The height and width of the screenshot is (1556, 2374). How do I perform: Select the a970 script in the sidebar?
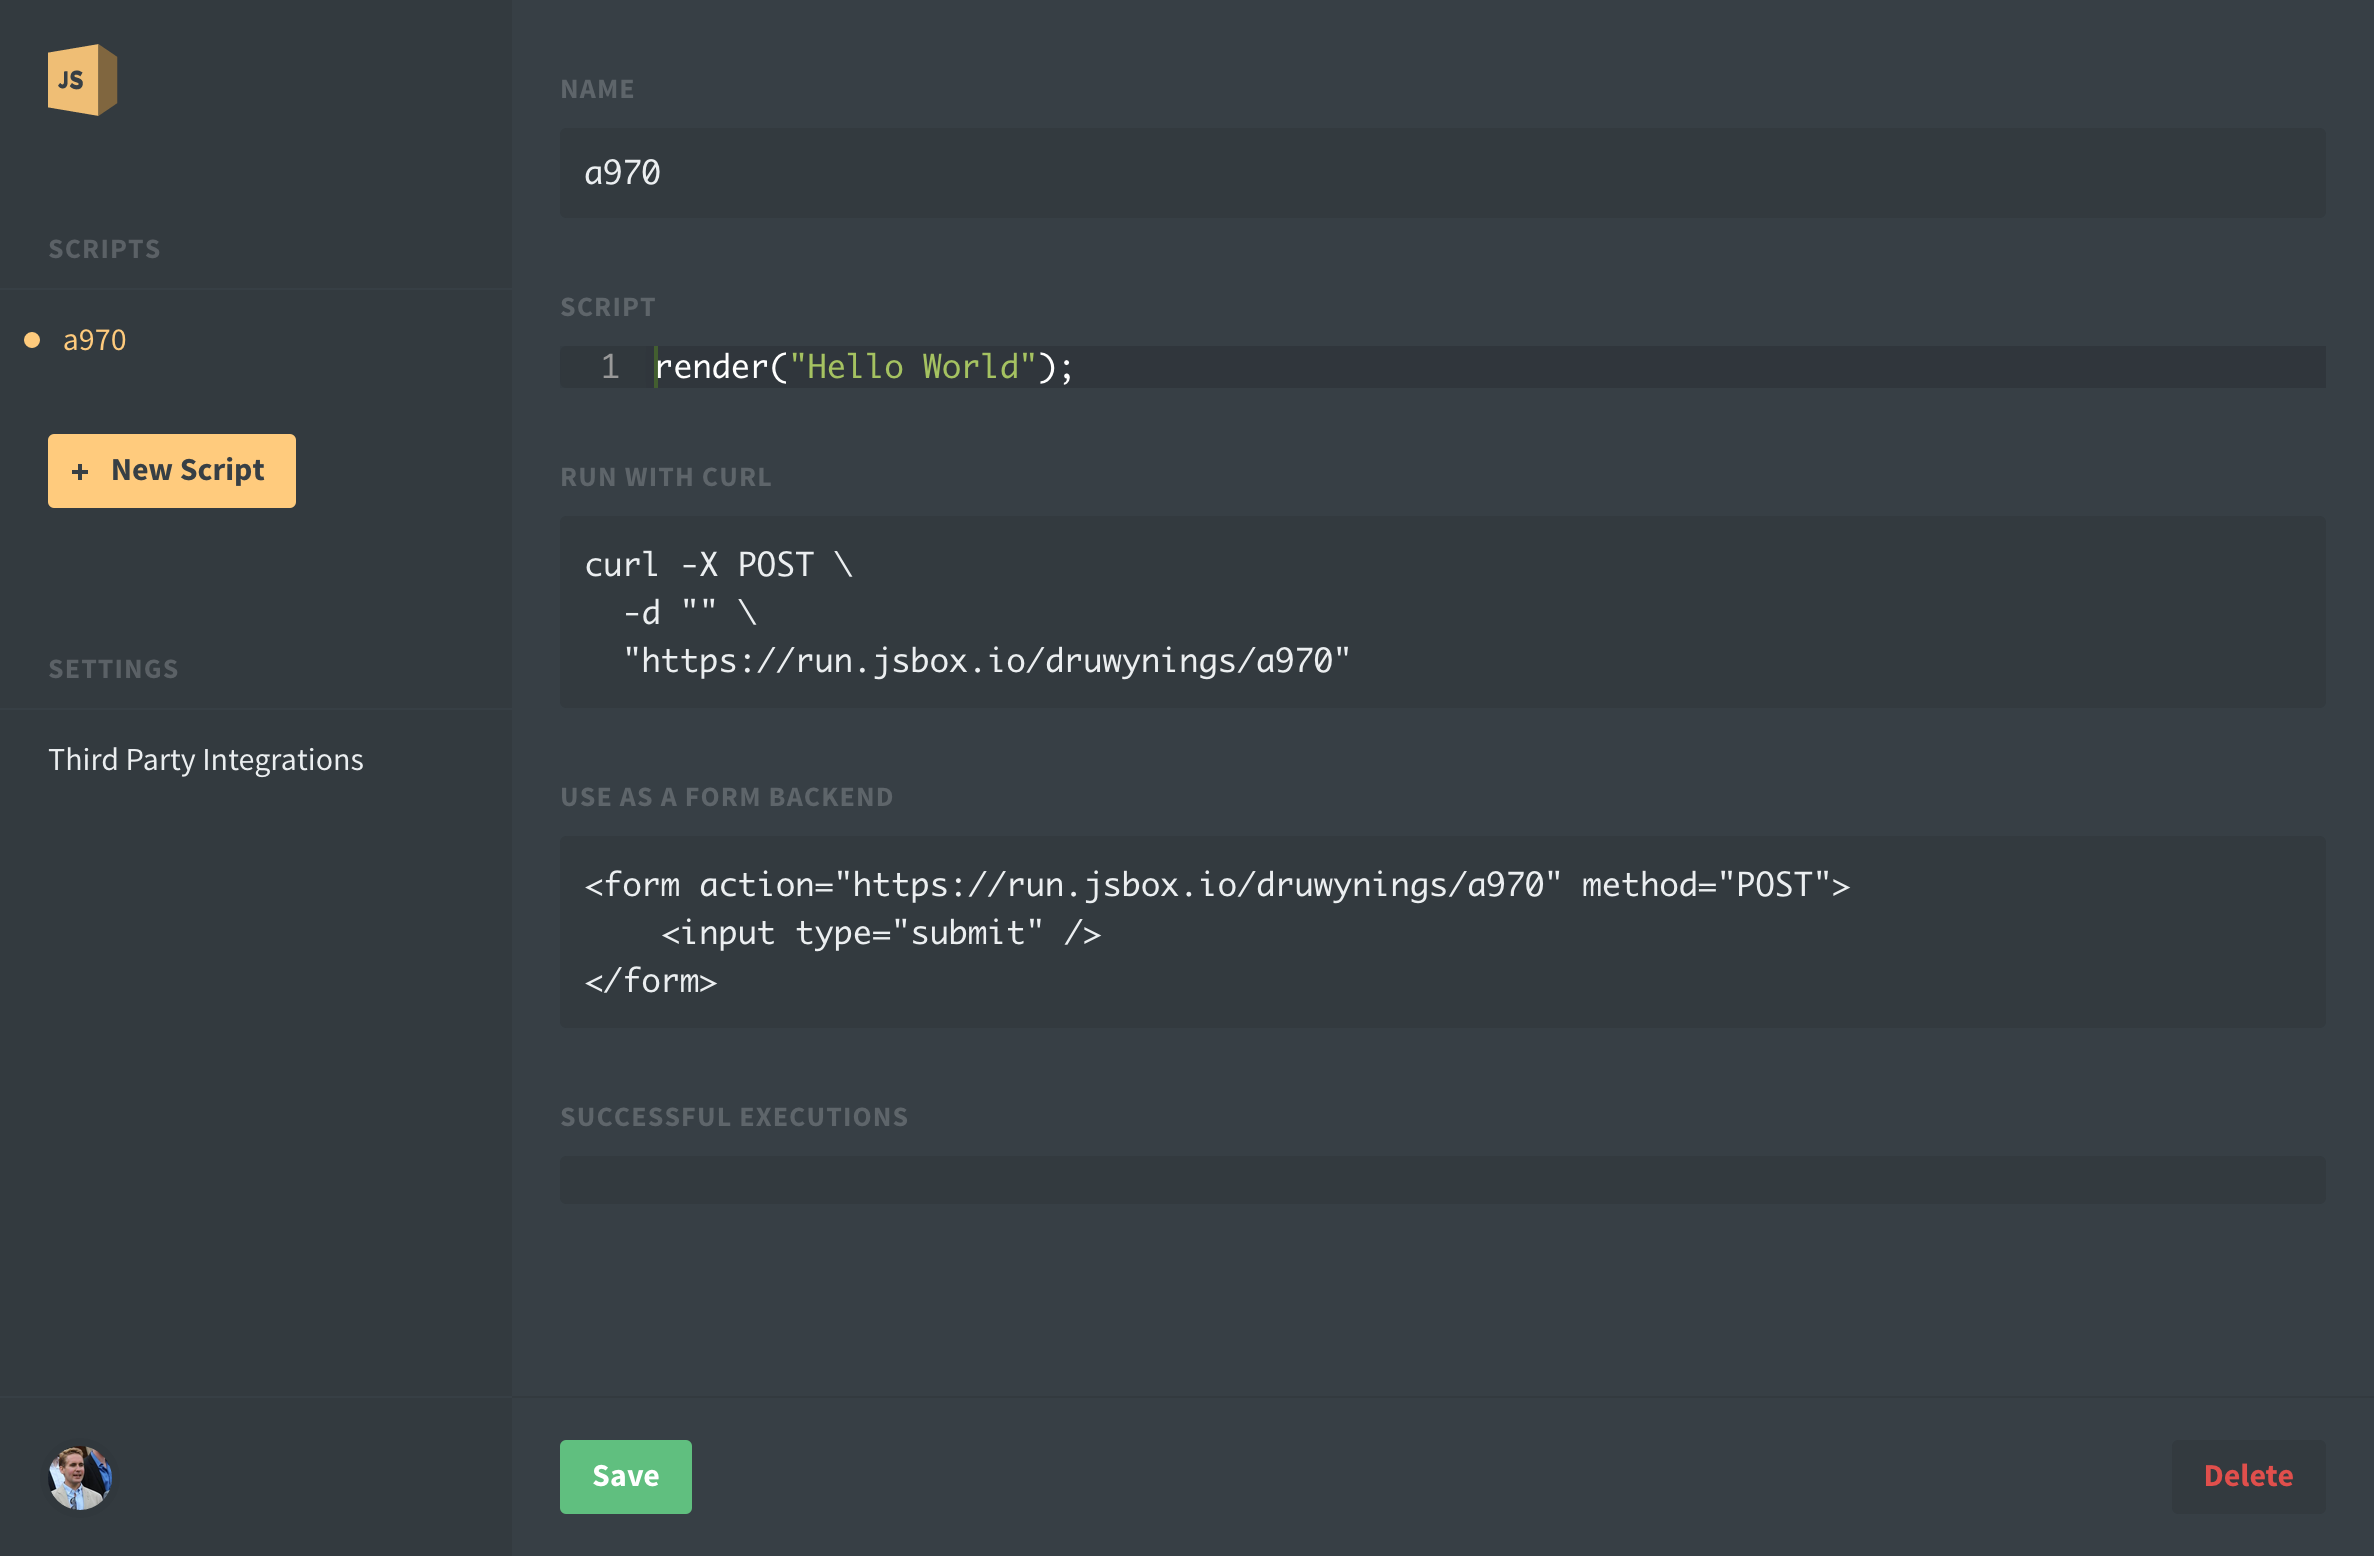click(x=94, y=340)
